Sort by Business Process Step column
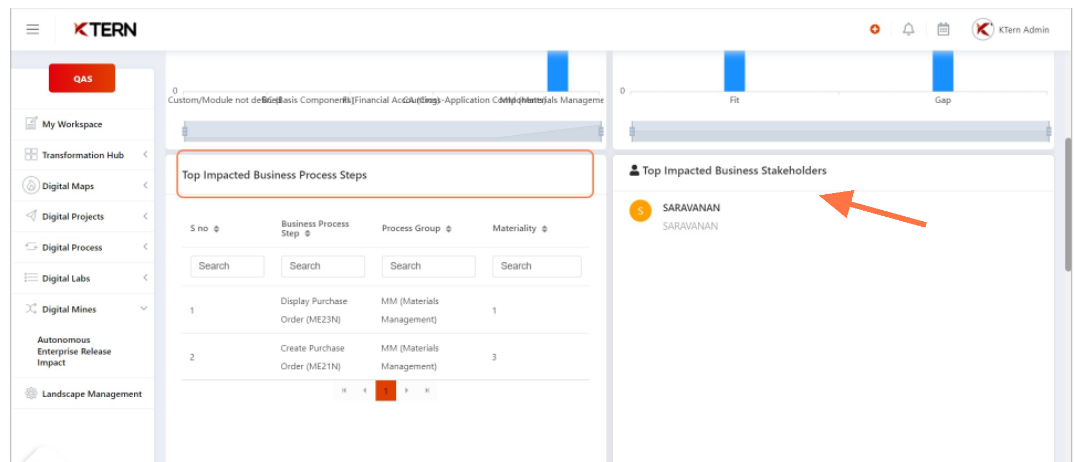Viewport: 1075px width, 462px height. pyautogui.click(x=307, y=234)
